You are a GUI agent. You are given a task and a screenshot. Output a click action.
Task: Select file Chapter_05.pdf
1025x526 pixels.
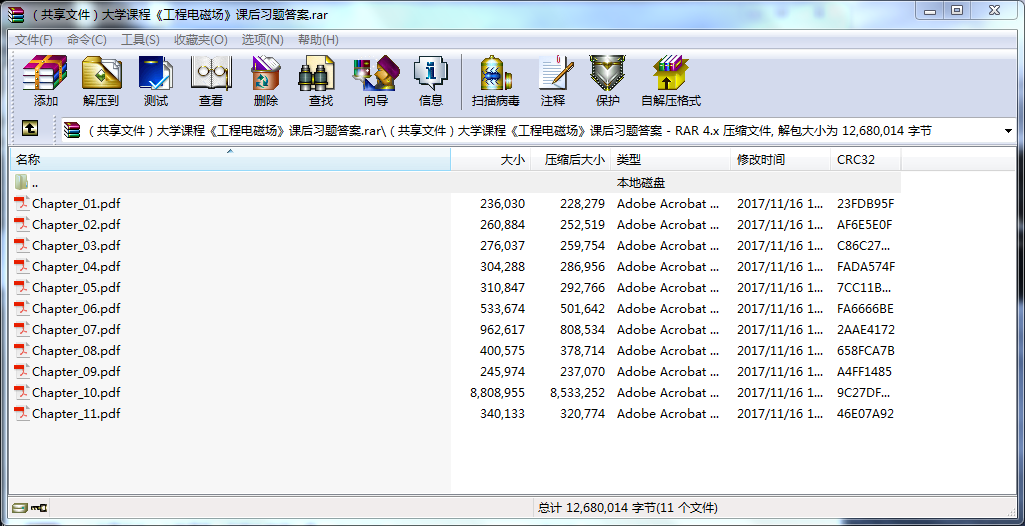pos(76,288)
